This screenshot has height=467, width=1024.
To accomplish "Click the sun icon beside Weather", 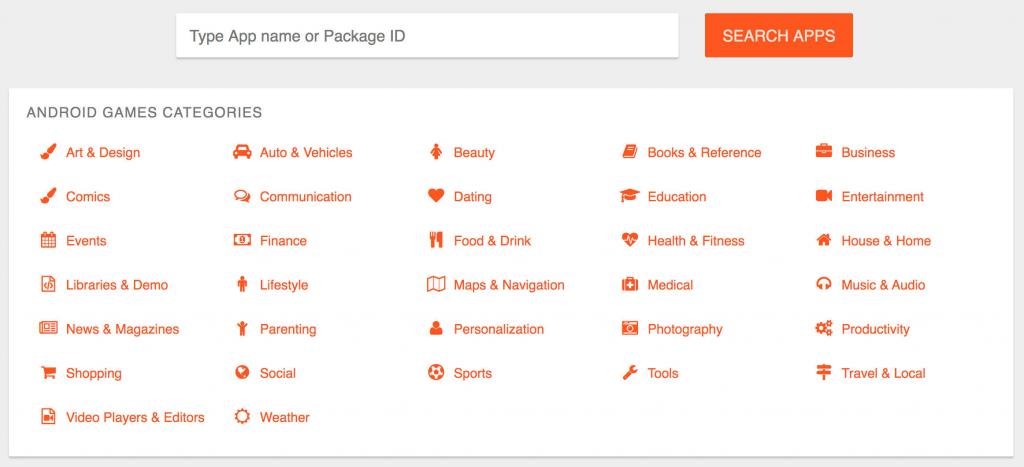I will click(x=241, y=417).
